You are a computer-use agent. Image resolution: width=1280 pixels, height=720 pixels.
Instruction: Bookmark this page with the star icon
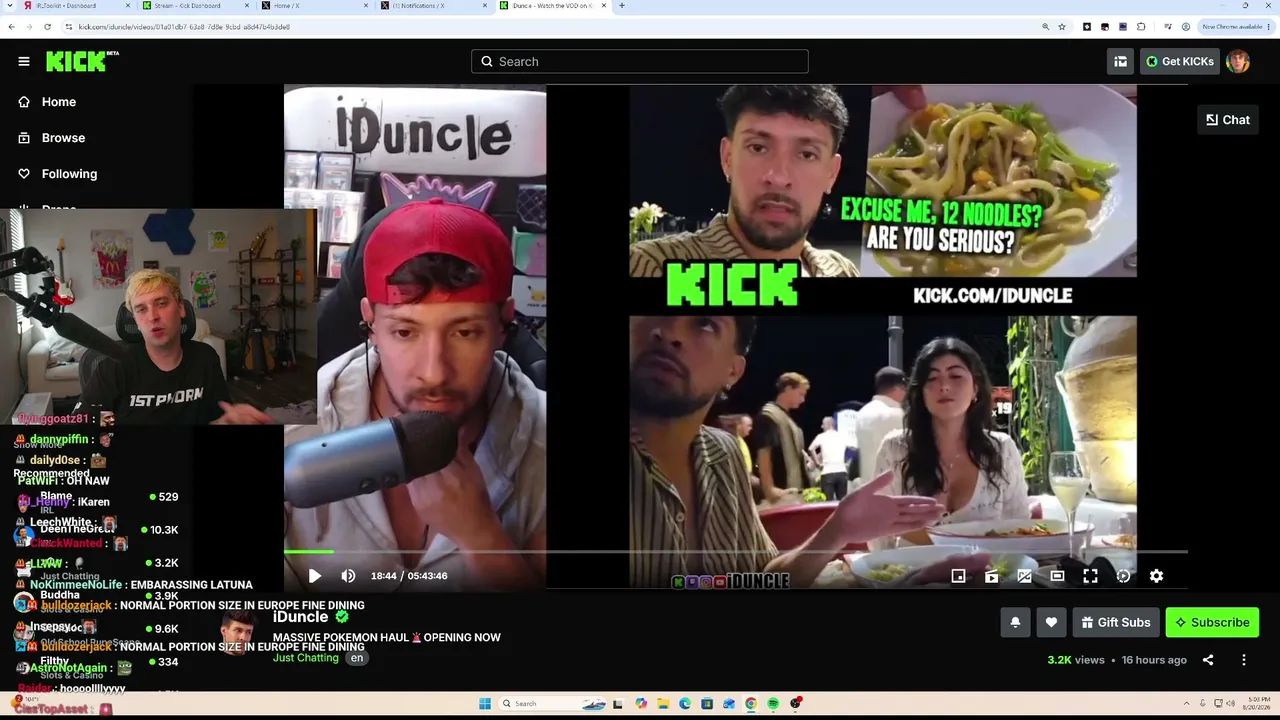tap(1062, 27)
